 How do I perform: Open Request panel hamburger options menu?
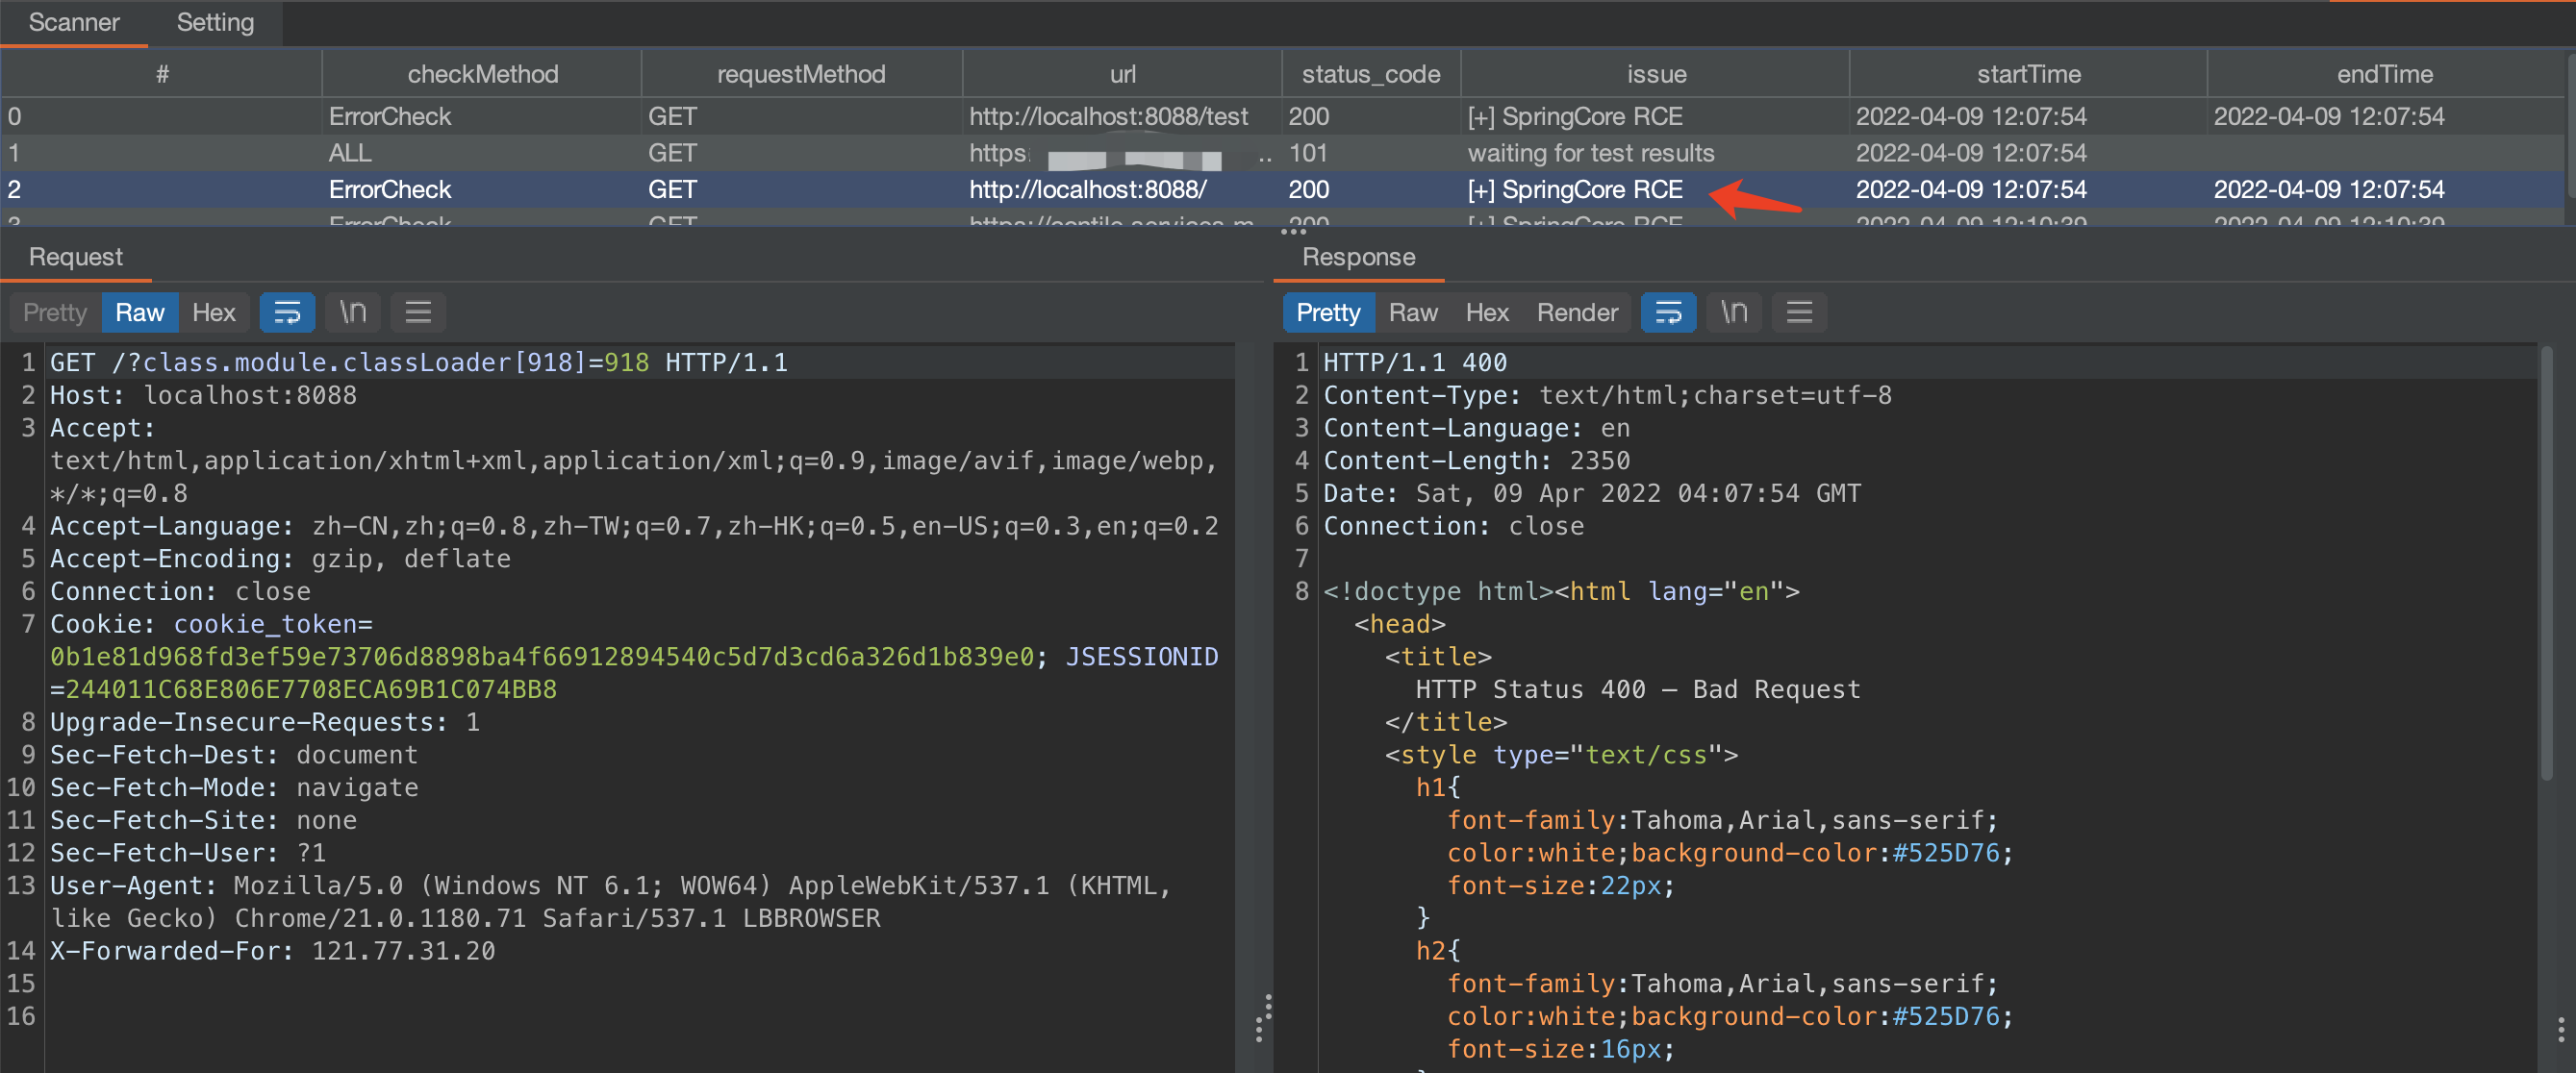418,313
